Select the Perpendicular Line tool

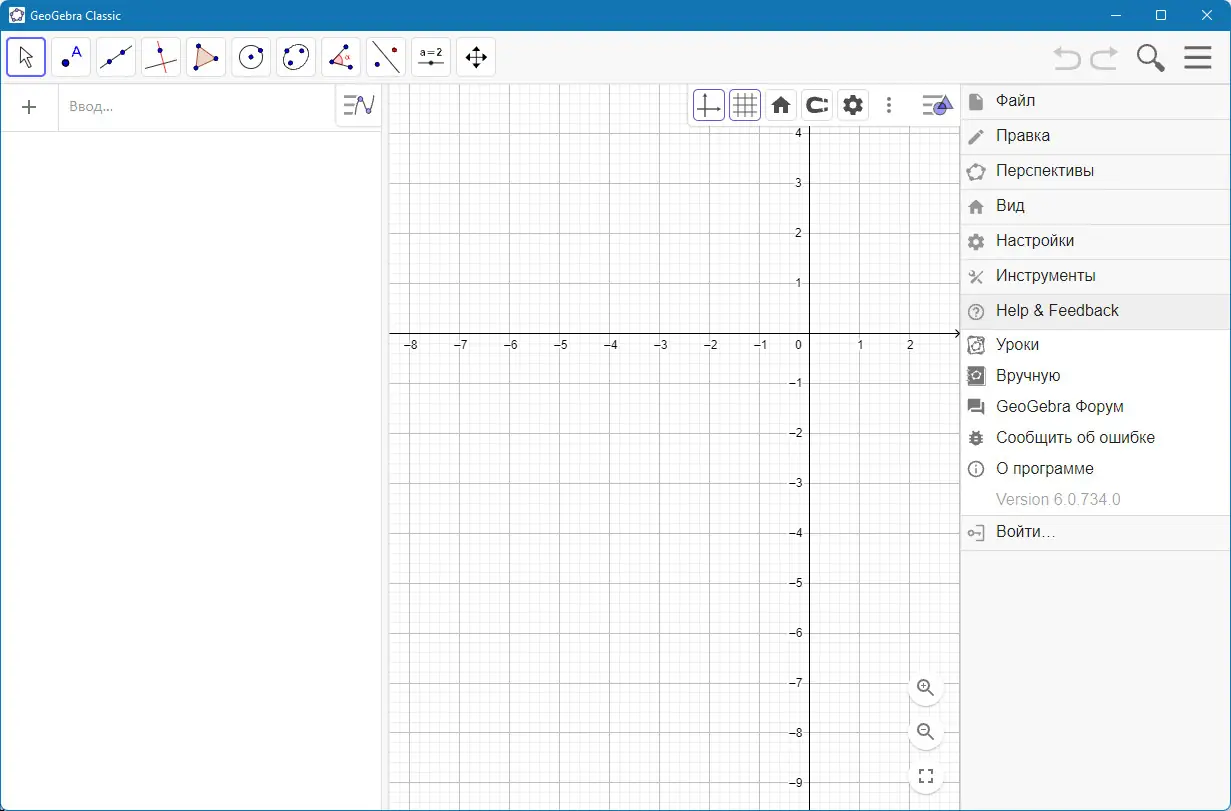coord(161,57)
